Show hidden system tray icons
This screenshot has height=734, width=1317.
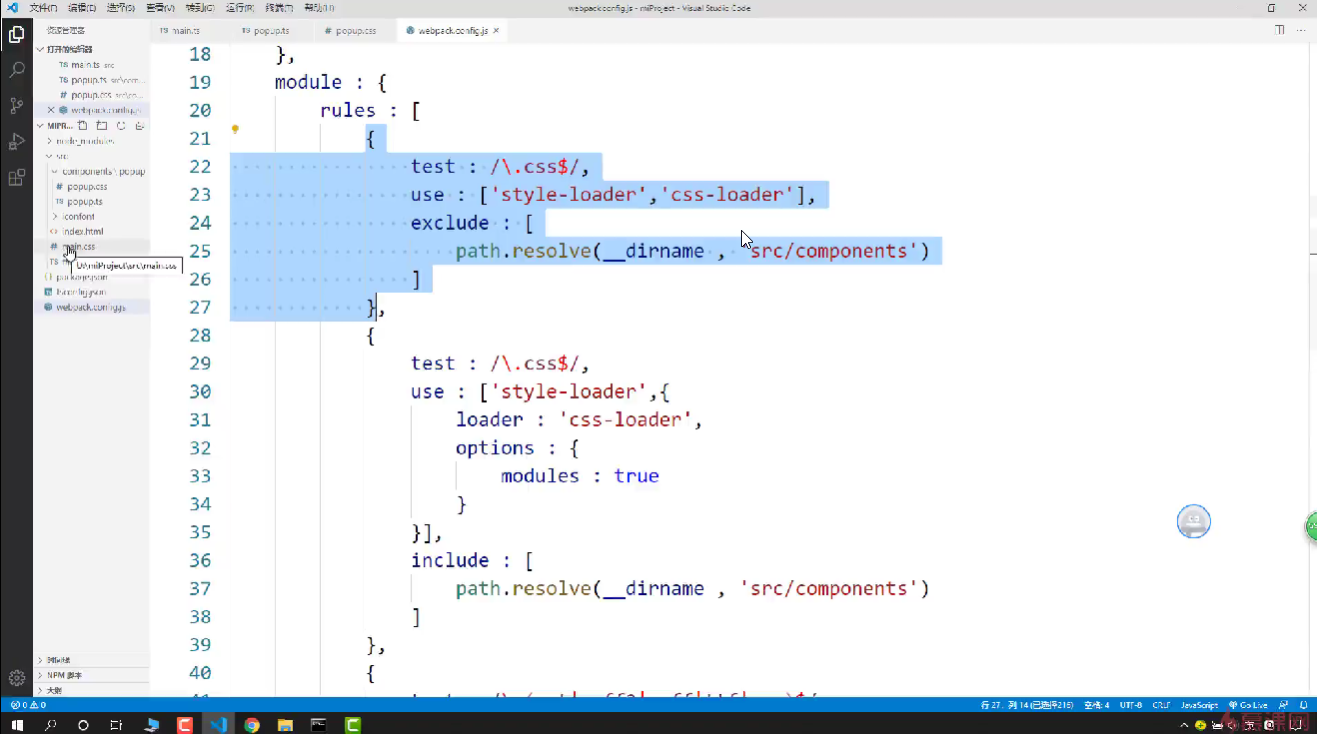click(x=1186, y=725)
